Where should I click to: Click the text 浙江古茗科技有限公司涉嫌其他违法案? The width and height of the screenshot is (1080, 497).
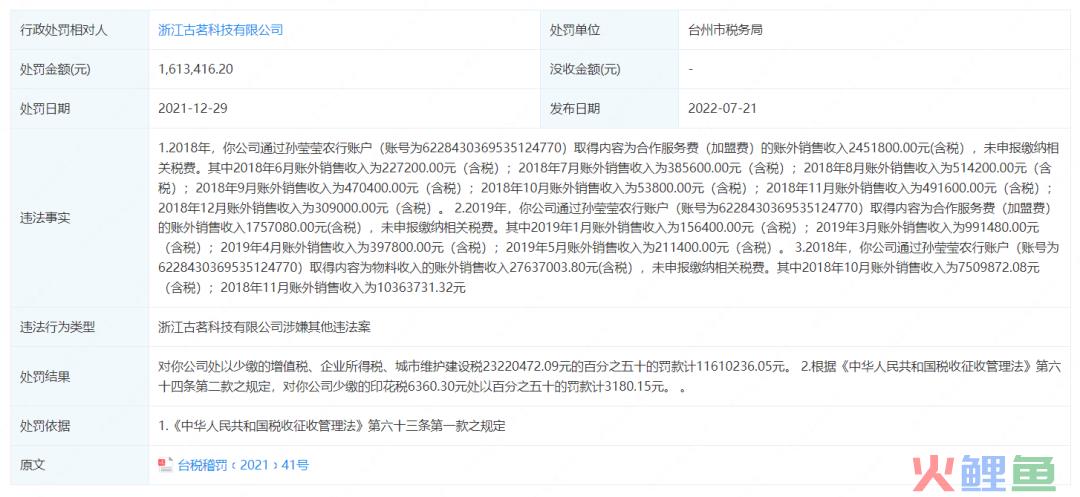[x=264, y=328]
